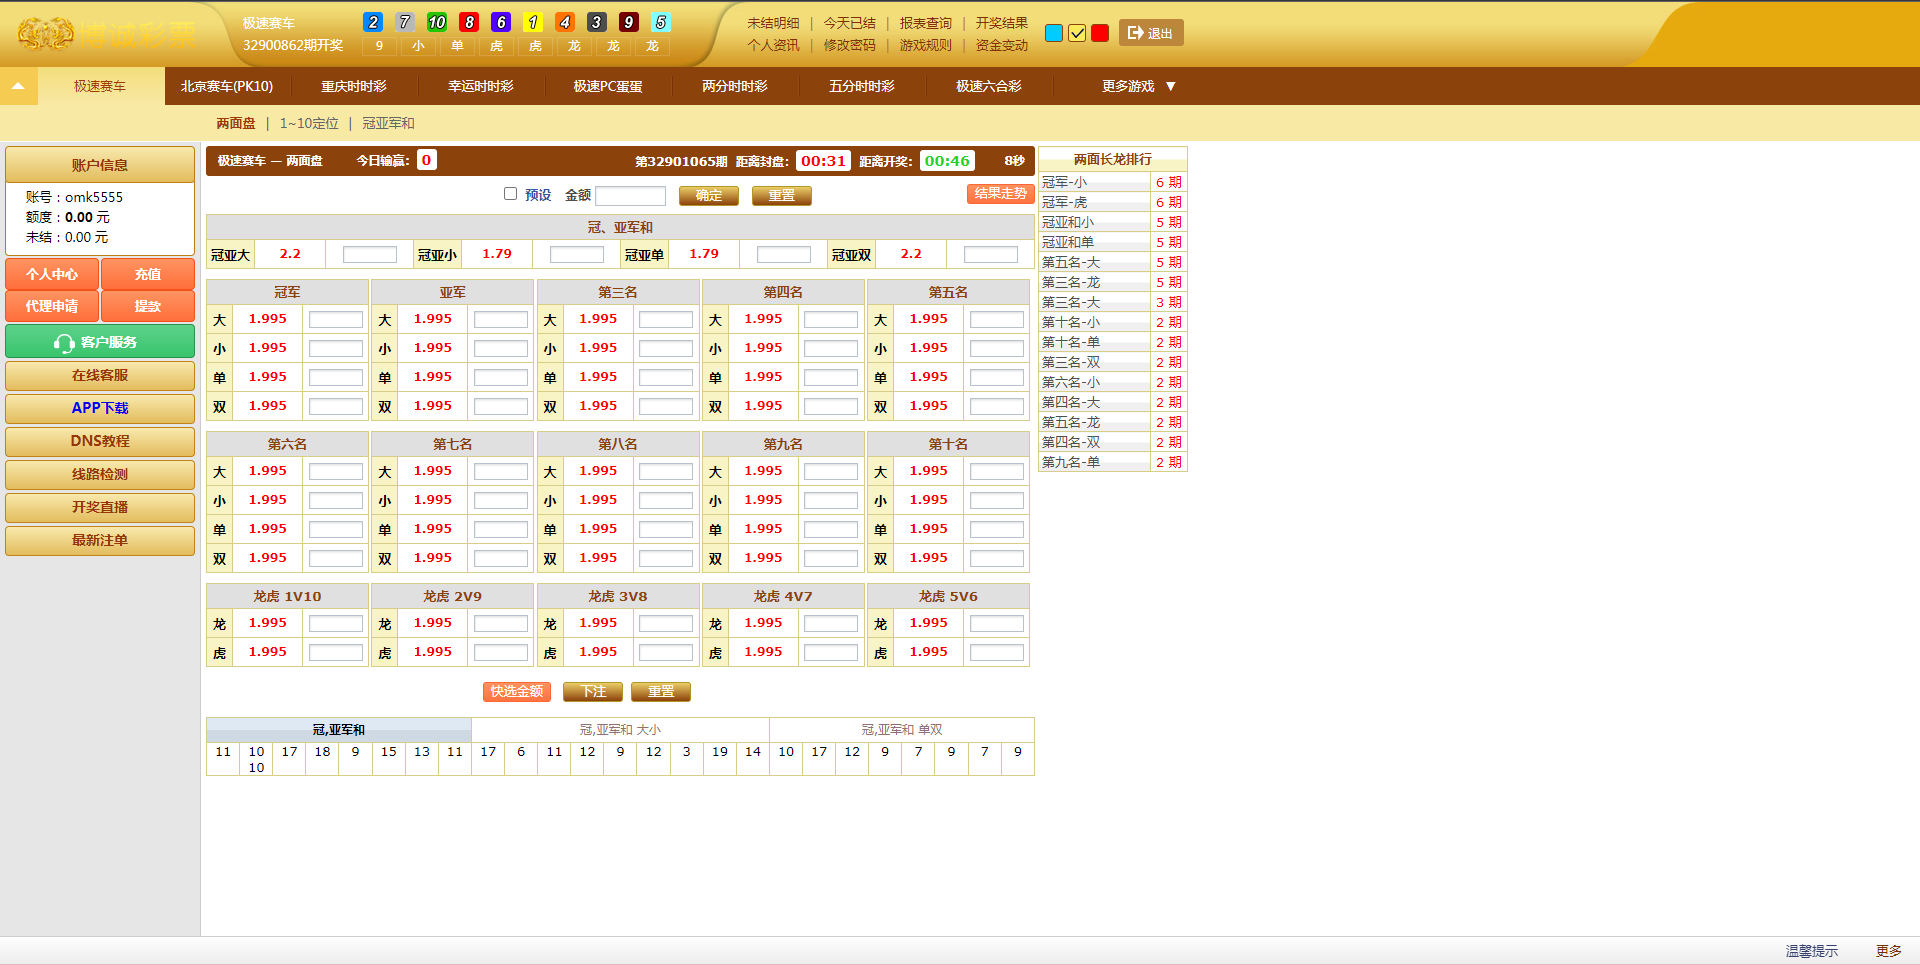Screen dimensions: 1920x965
Task: Select the yellow checked theme box
Action: click(x=1077, y=33)
